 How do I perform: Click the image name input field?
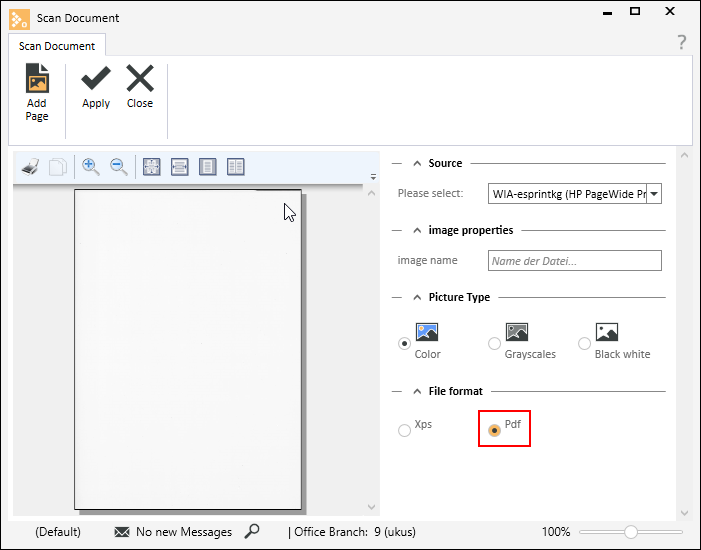(x=574, y=261)
